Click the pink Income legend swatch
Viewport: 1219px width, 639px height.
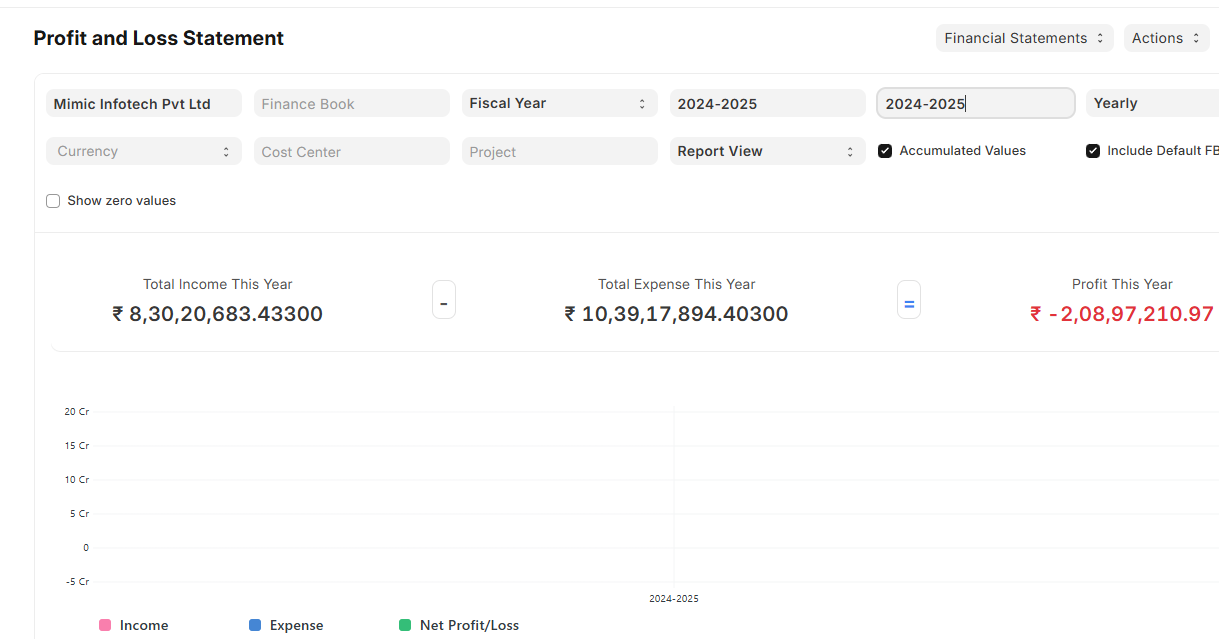[105, 625]
